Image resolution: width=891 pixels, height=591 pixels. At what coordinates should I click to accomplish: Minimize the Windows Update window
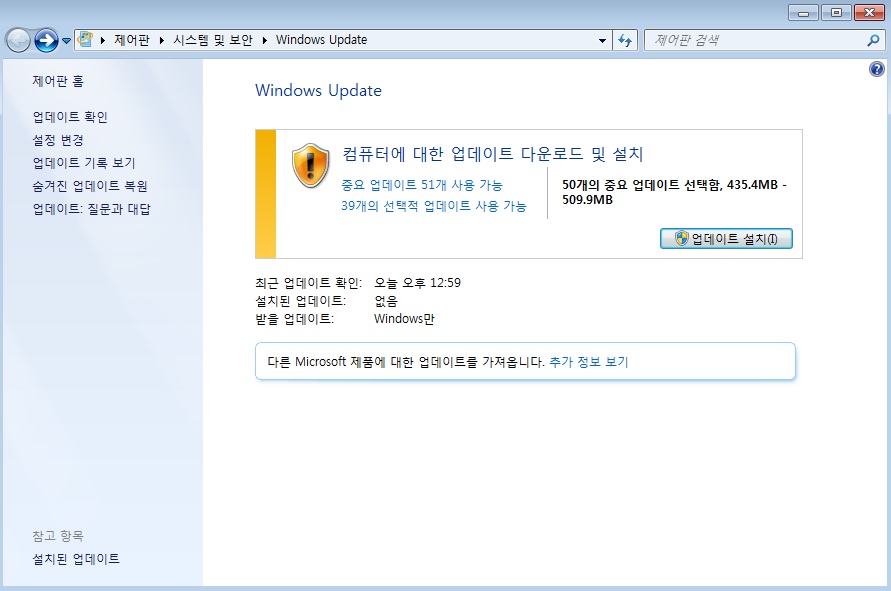(803, 13)
